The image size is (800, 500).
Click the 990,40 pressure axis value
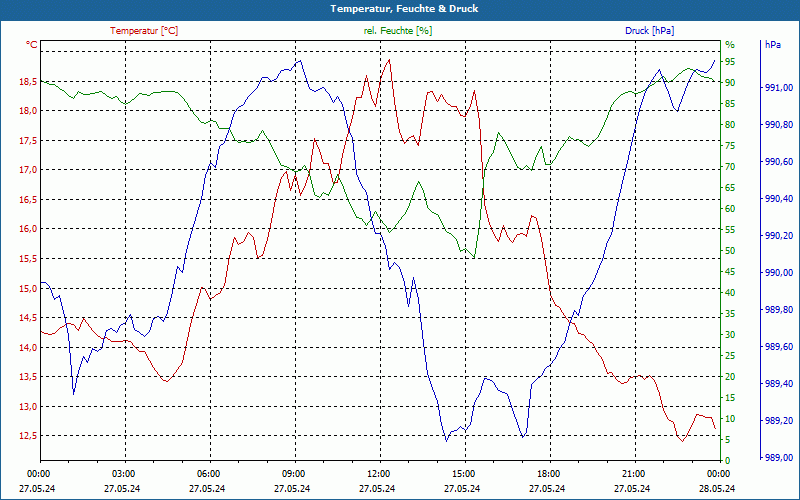click(779, 199)
